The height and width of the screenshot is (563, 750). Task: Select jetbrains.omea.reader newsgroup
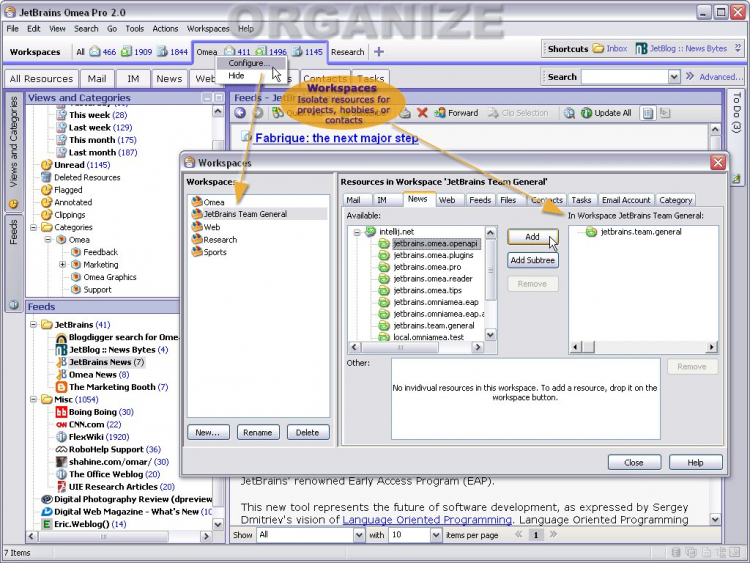pyautogui.click(x=432, y=279)
